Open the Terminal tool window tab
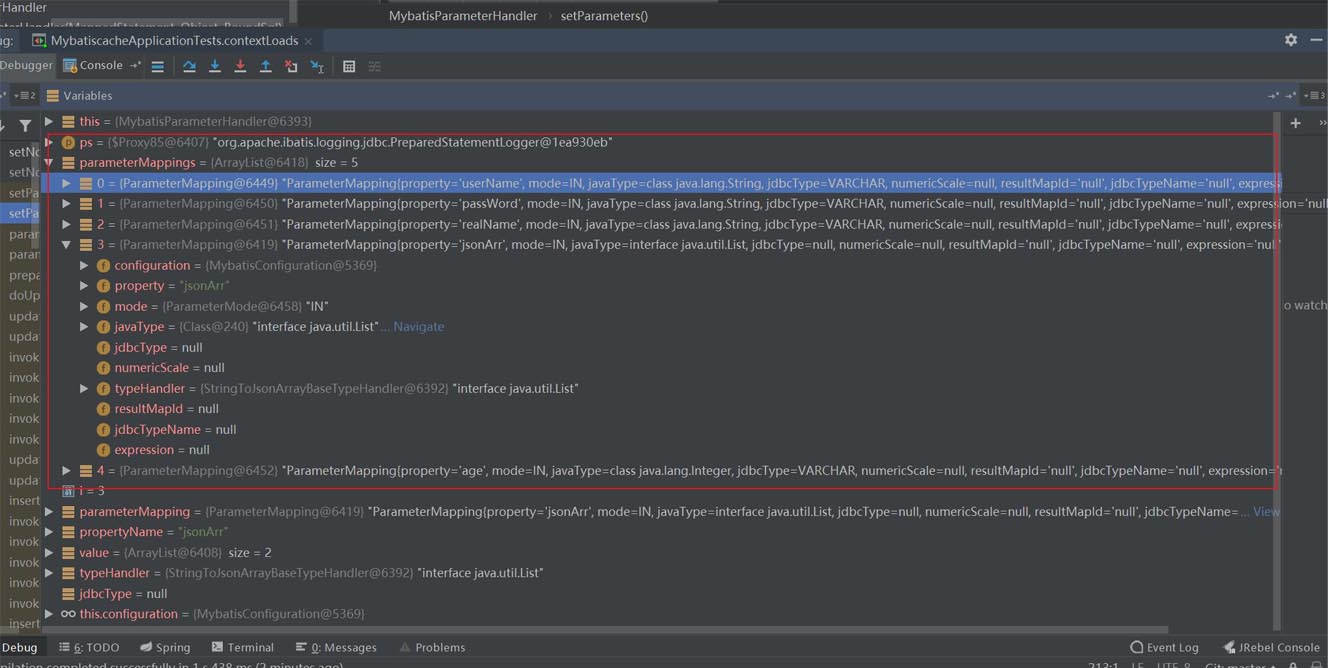 tap(242, 647)
